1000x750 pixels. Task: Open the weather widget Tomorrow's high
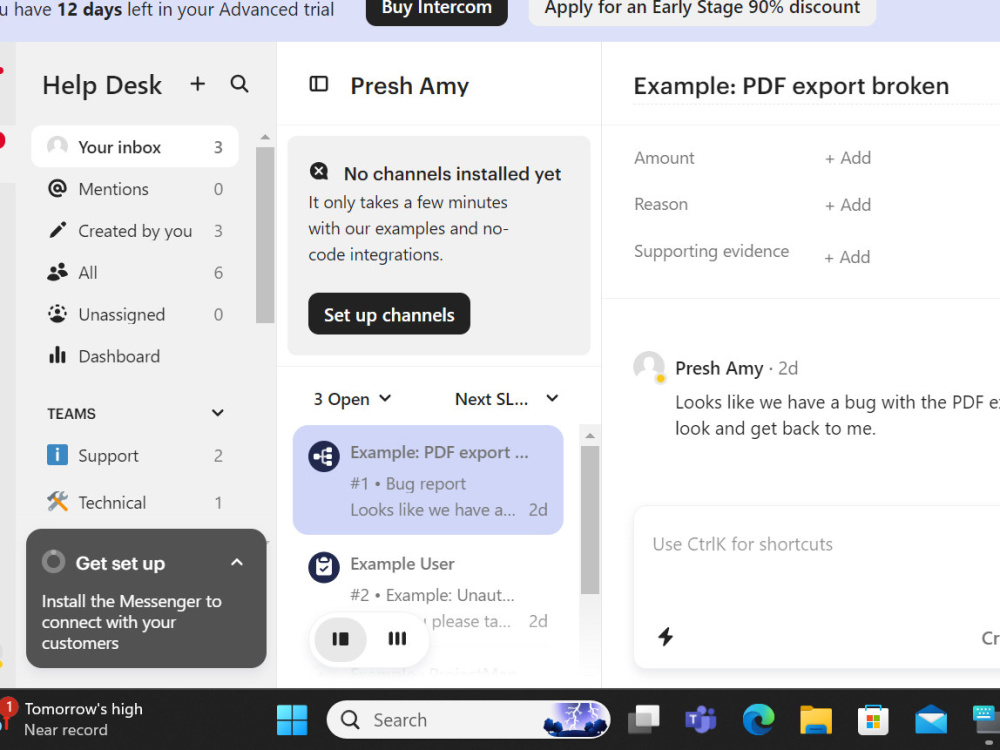pyautogui.click(x=73, y=719)
